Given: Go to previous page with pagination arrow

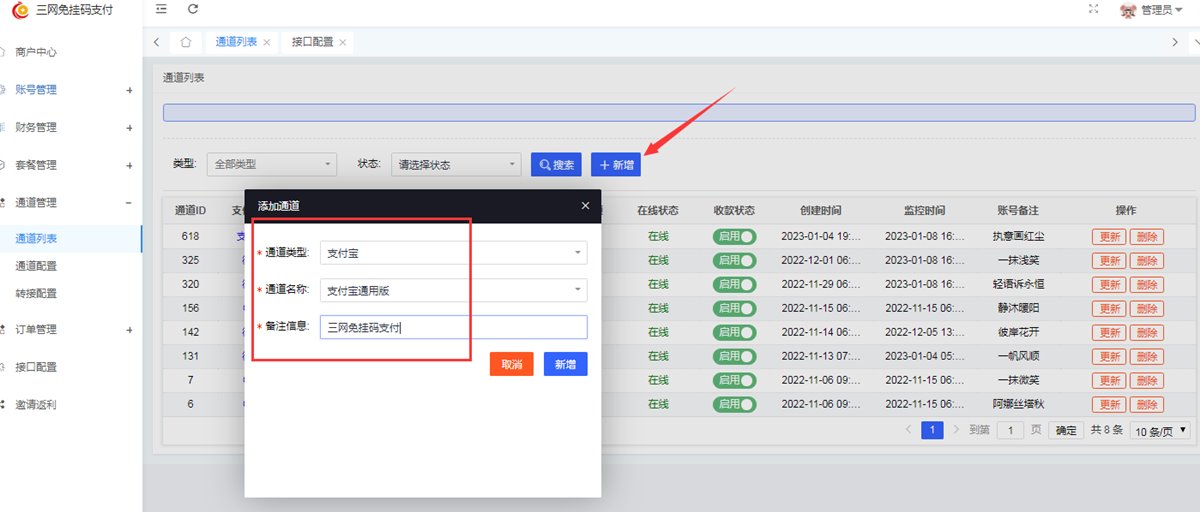Looking at the screenshot, I should [908, 430].
